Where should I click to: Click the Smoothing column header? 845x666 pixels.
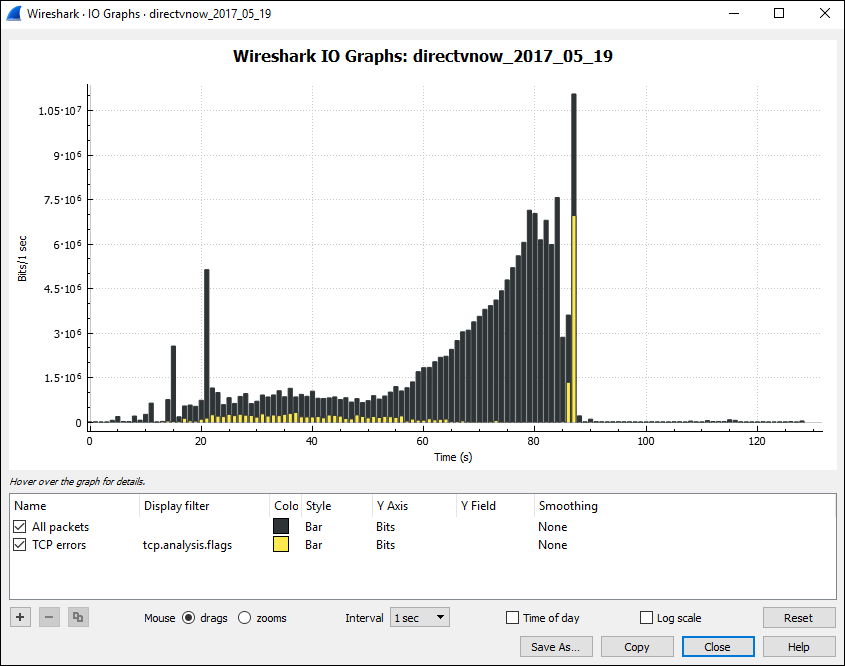pos(684,506)
